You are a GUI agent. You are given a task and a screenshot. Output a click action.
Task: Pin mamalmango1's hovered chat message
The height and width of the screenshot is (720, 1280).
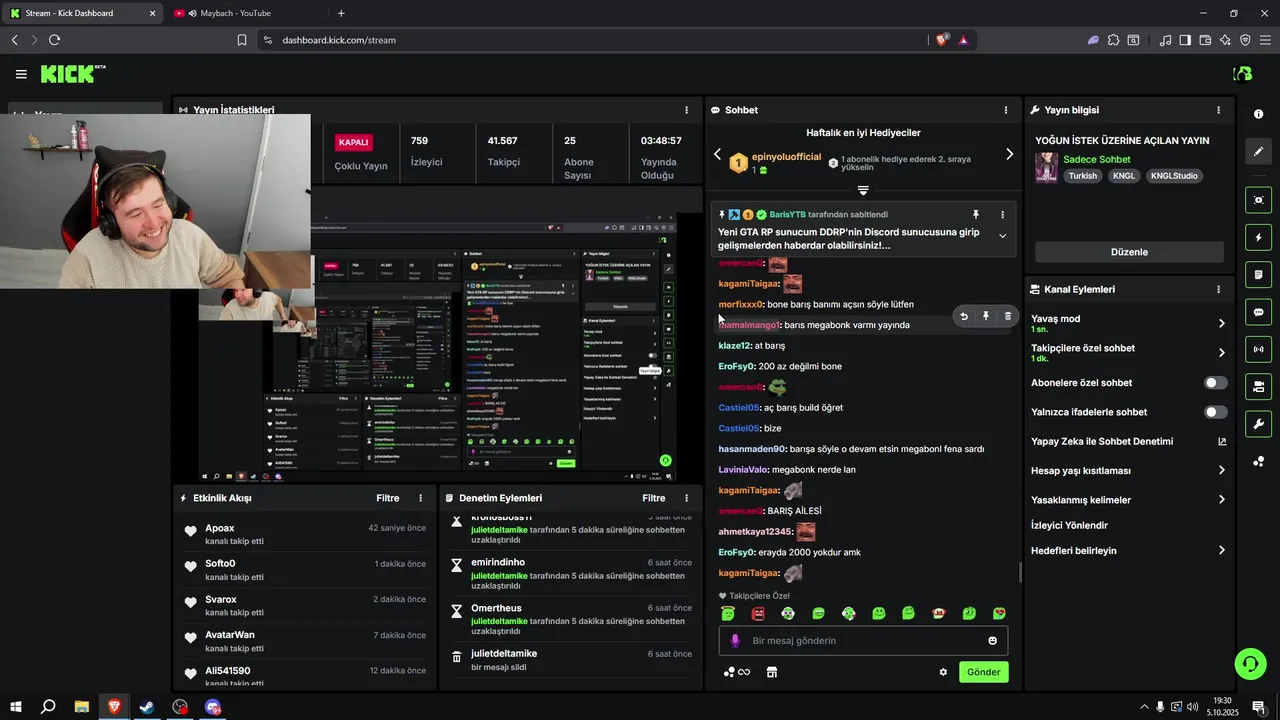point(986,316)
